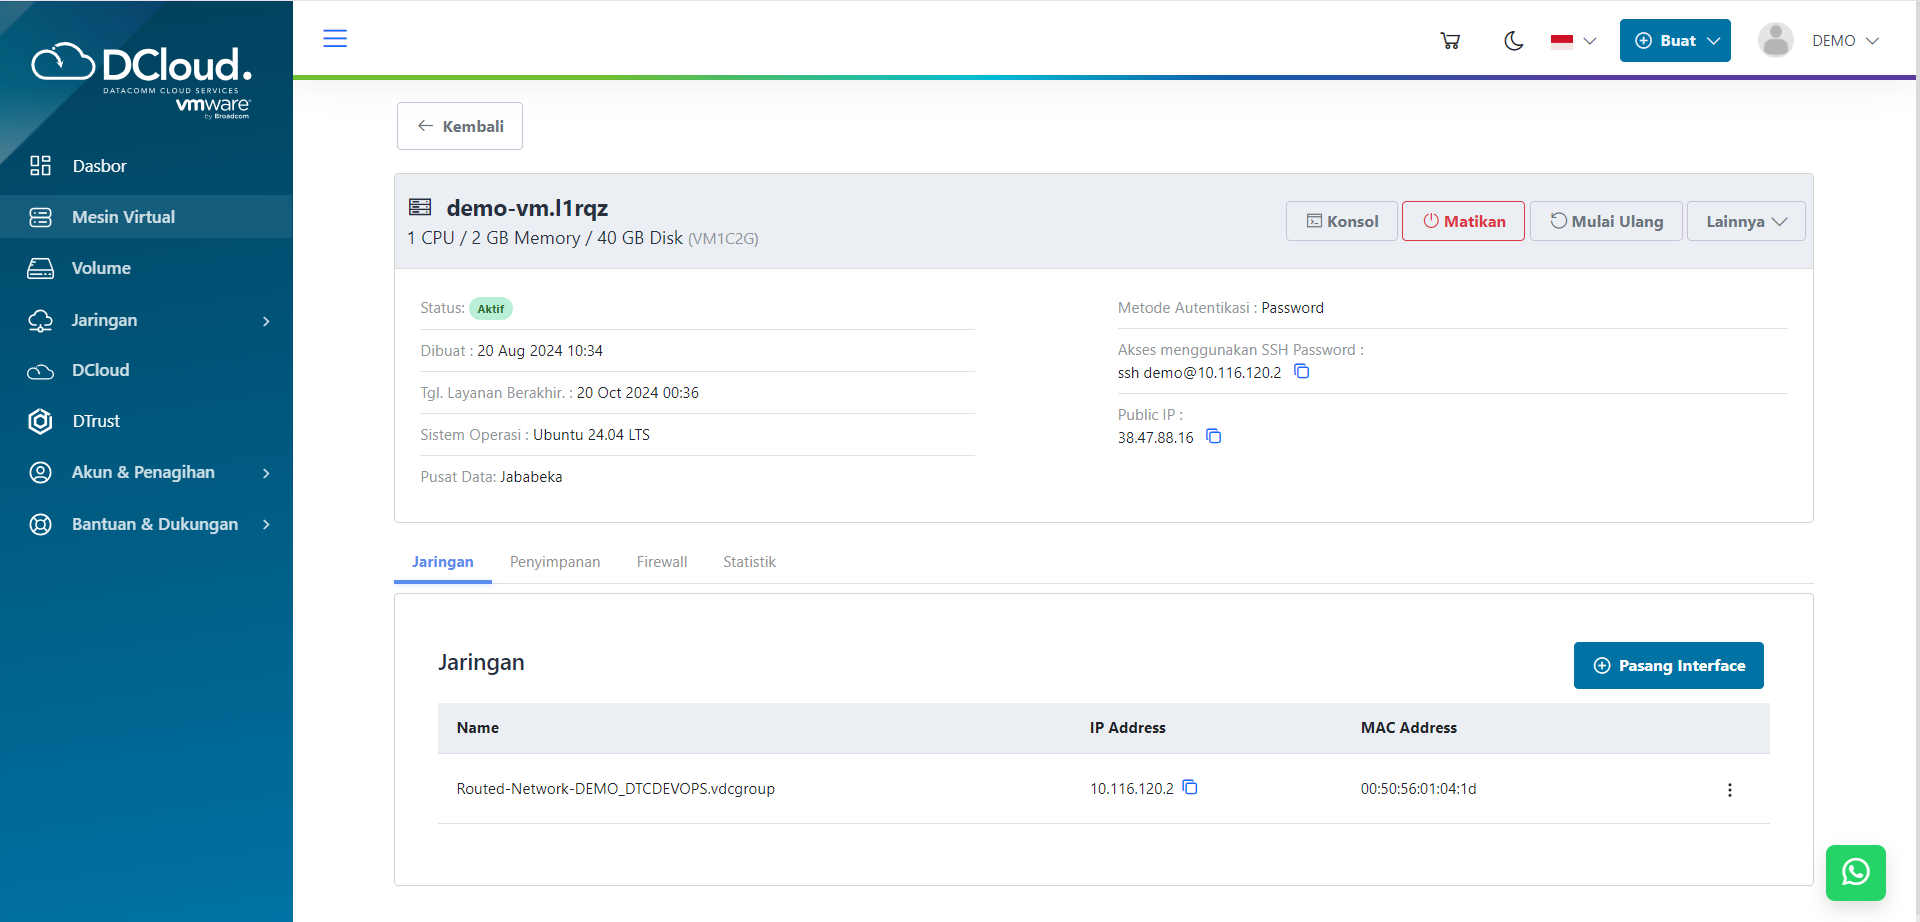Screen dimensions: 1920x922
Task: Open the language flag dropdown
Action: 1573,41
